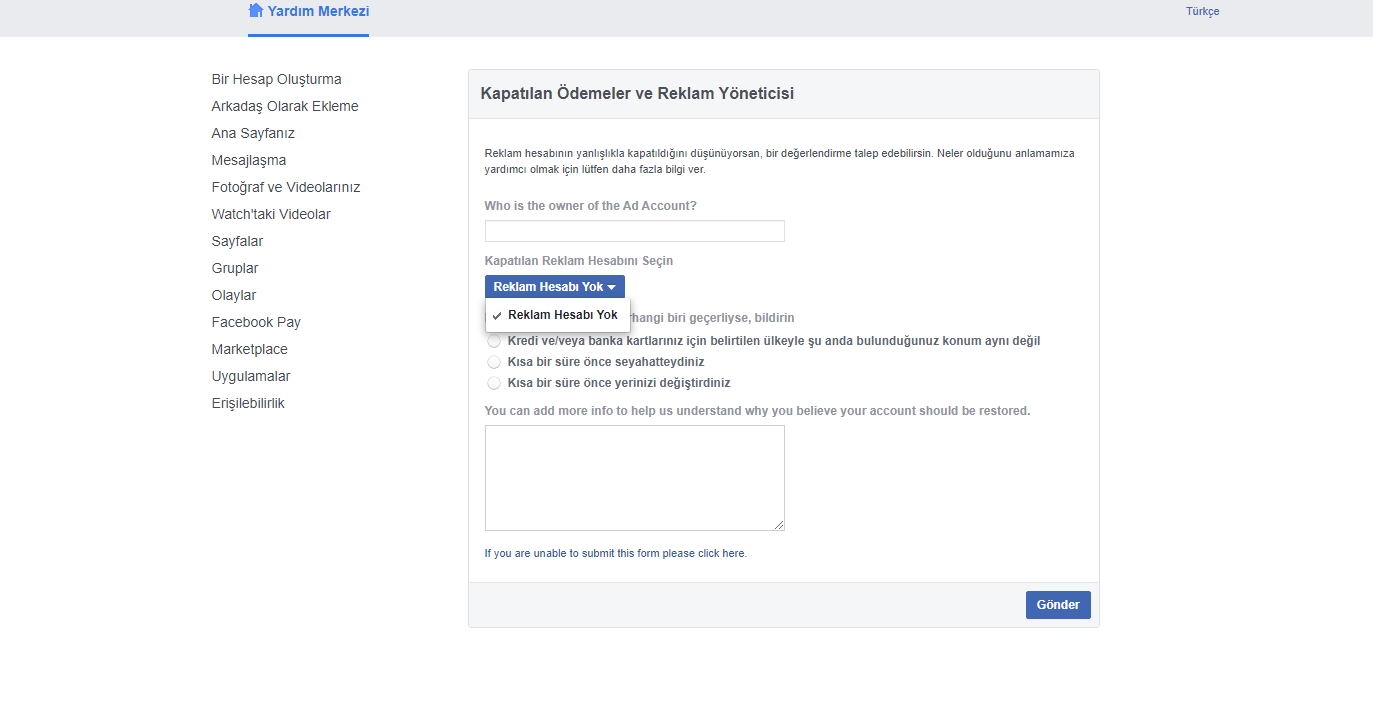Viewport: 1373px width, 701px height.
Task: Click the unable to submit form note
Action: [x=615, y=553]
